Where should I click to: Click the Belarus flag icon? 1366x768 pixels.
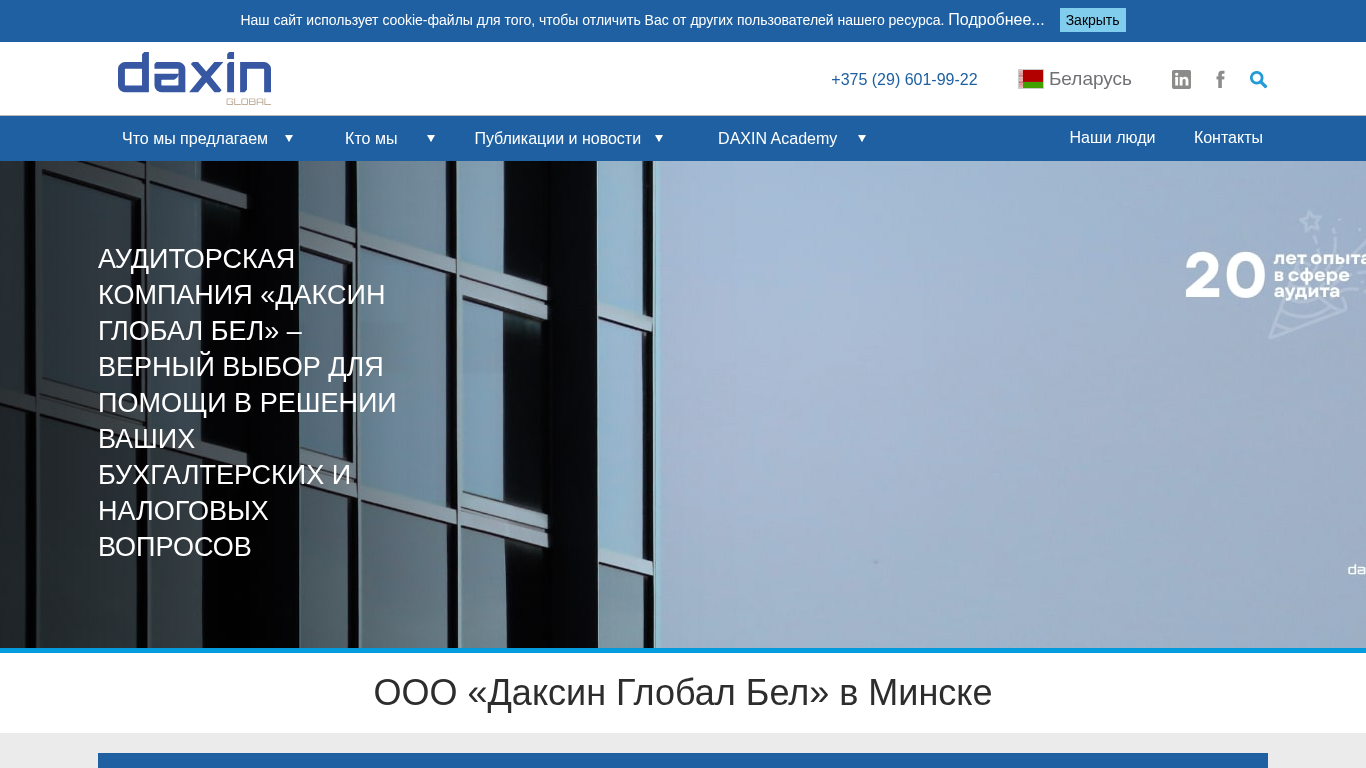[x=1031, y=79]
